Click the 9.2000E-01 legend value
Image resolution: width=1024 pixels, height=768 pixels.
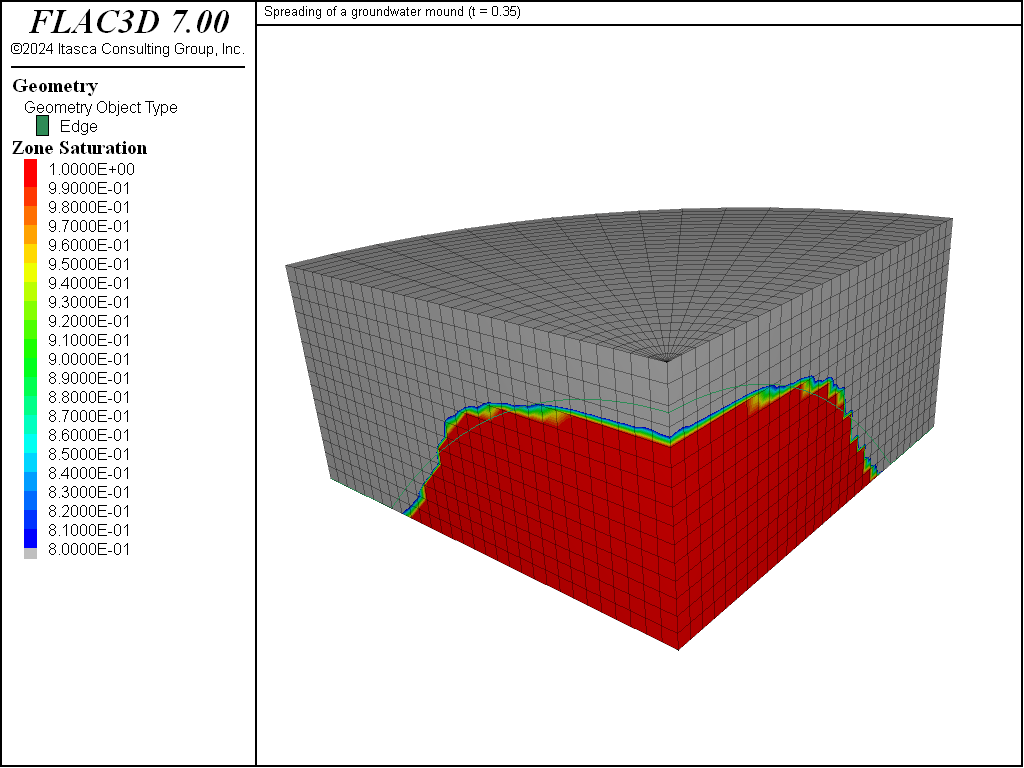[x=89, y=321]
